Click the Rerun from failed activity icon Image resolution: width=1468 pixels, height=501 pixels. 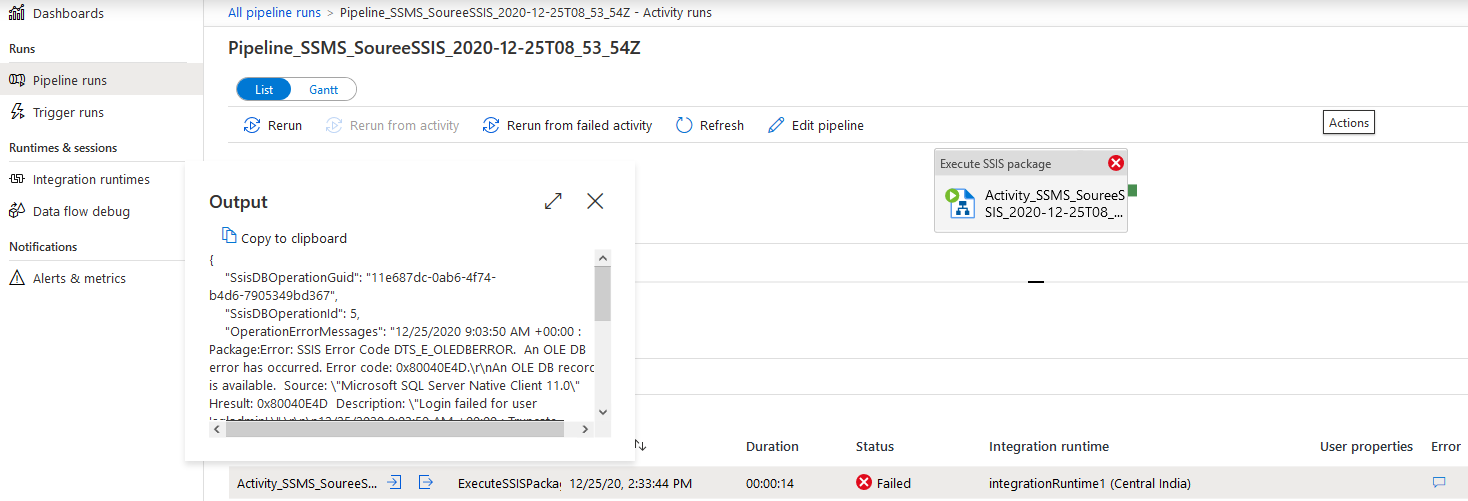coord(491,125)
